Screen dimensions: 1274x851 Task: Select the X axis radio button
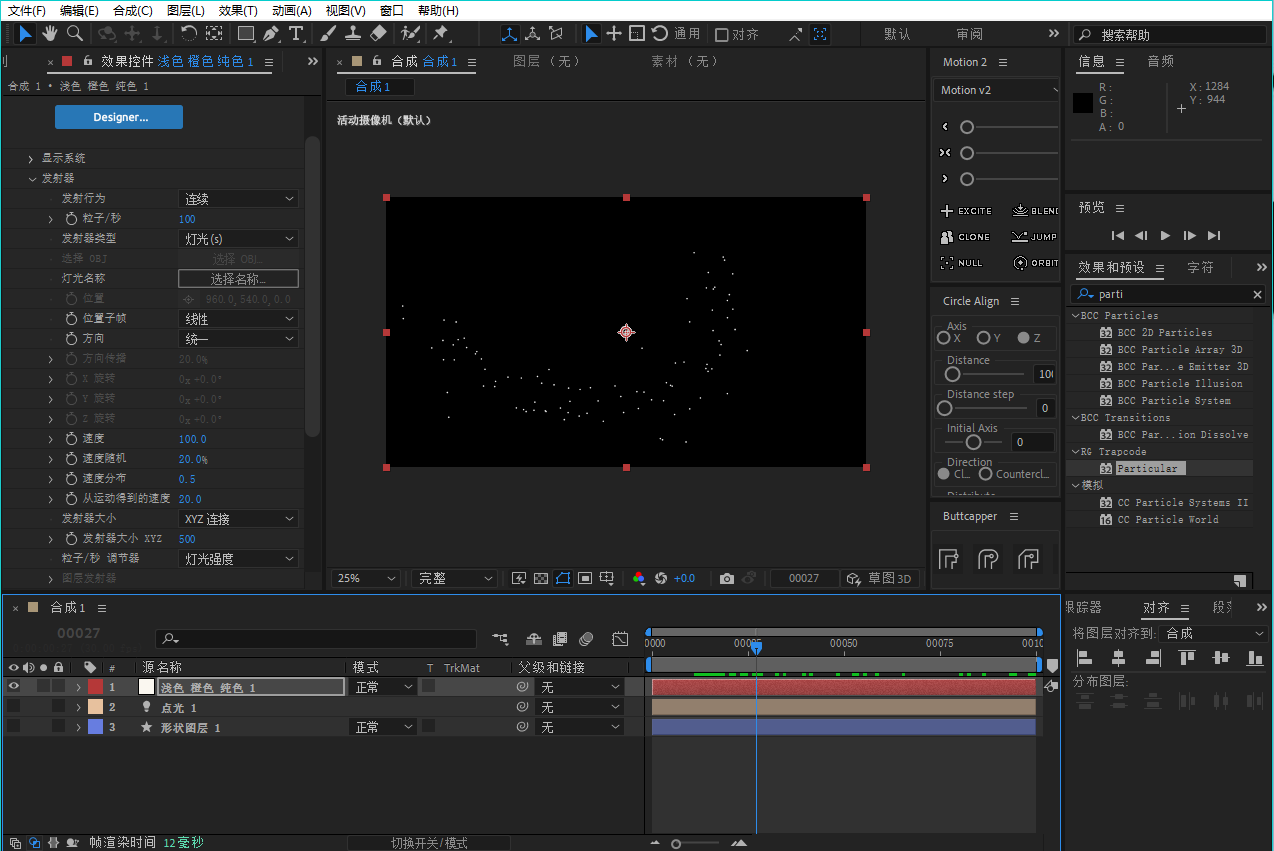coord(943,338)
